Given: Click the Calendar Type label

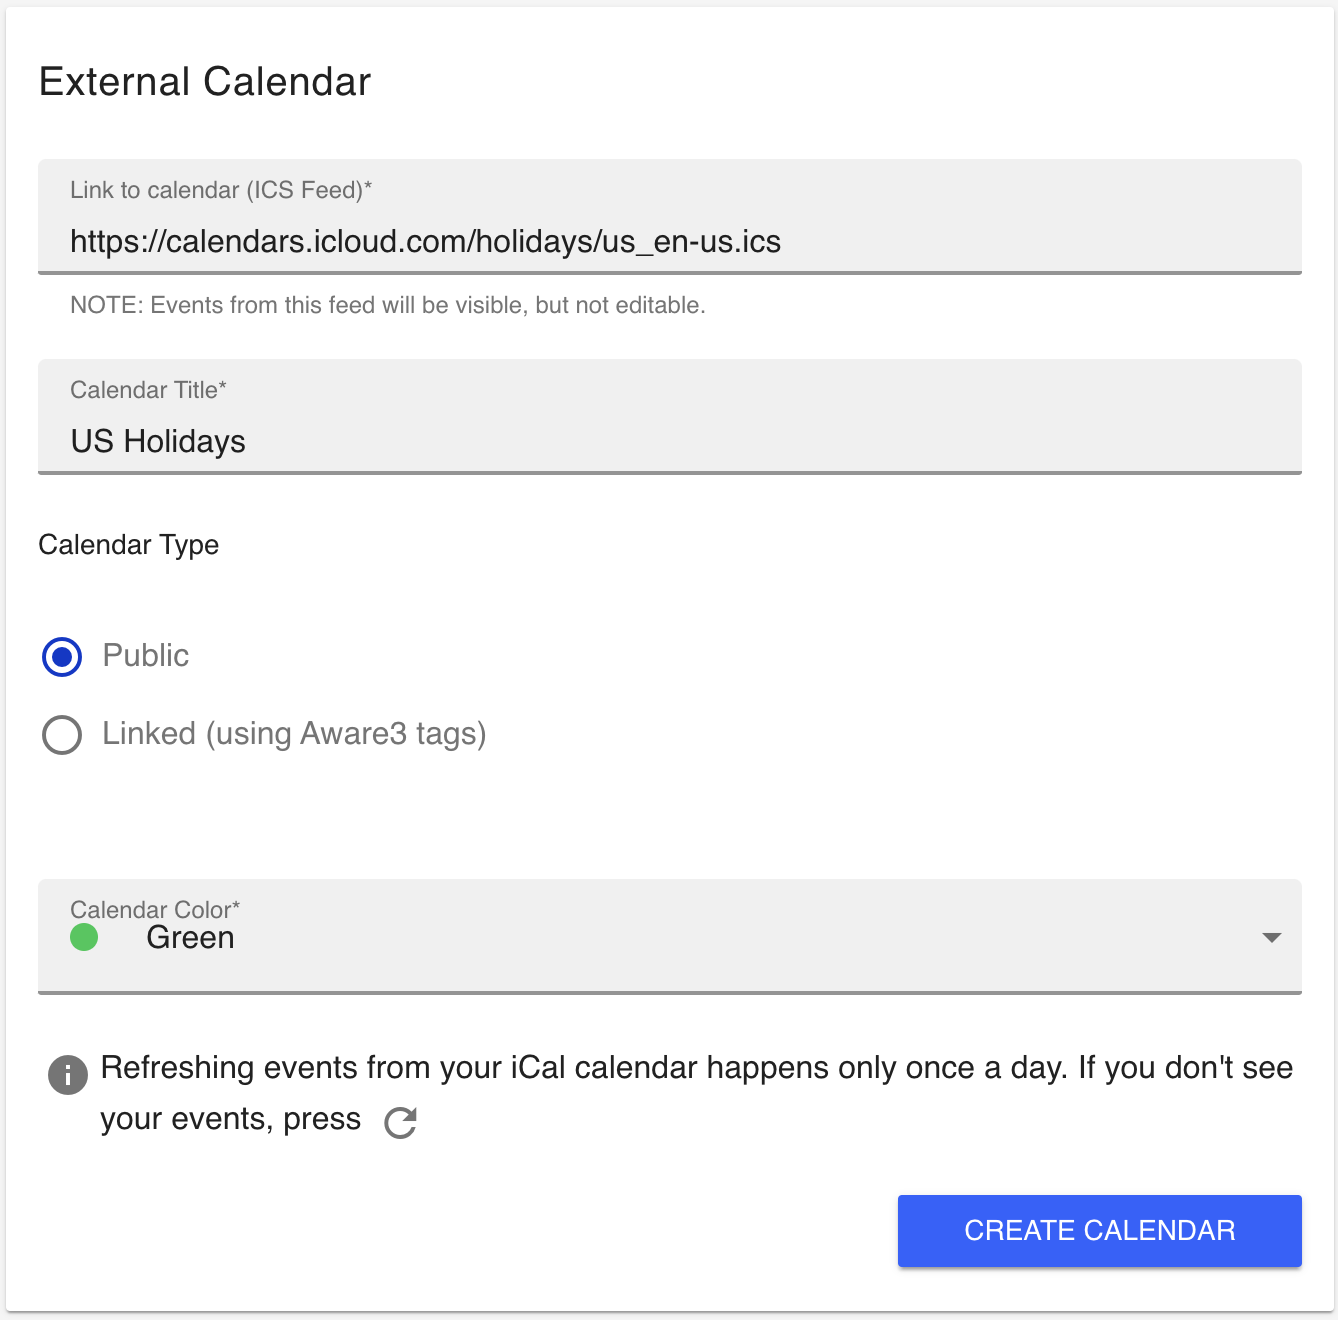Looking at the screenshot, I should coord(128,545).
